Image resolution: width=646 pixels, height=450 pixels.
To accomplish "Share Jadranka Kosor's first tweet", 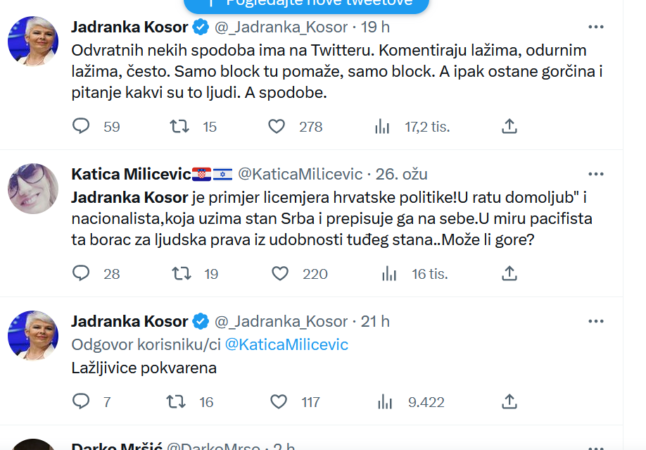I will coord(509,126).
